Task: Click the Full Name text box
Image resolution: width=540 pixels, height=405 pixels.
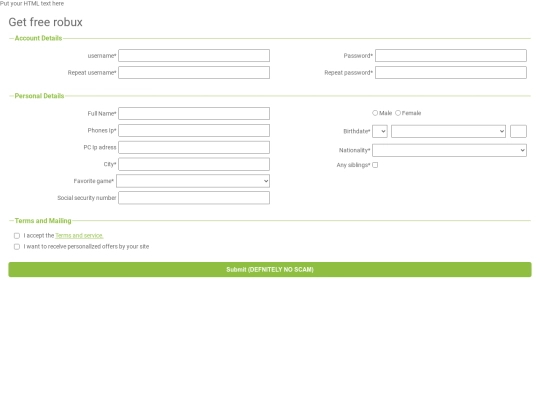Action: (194, 113)
